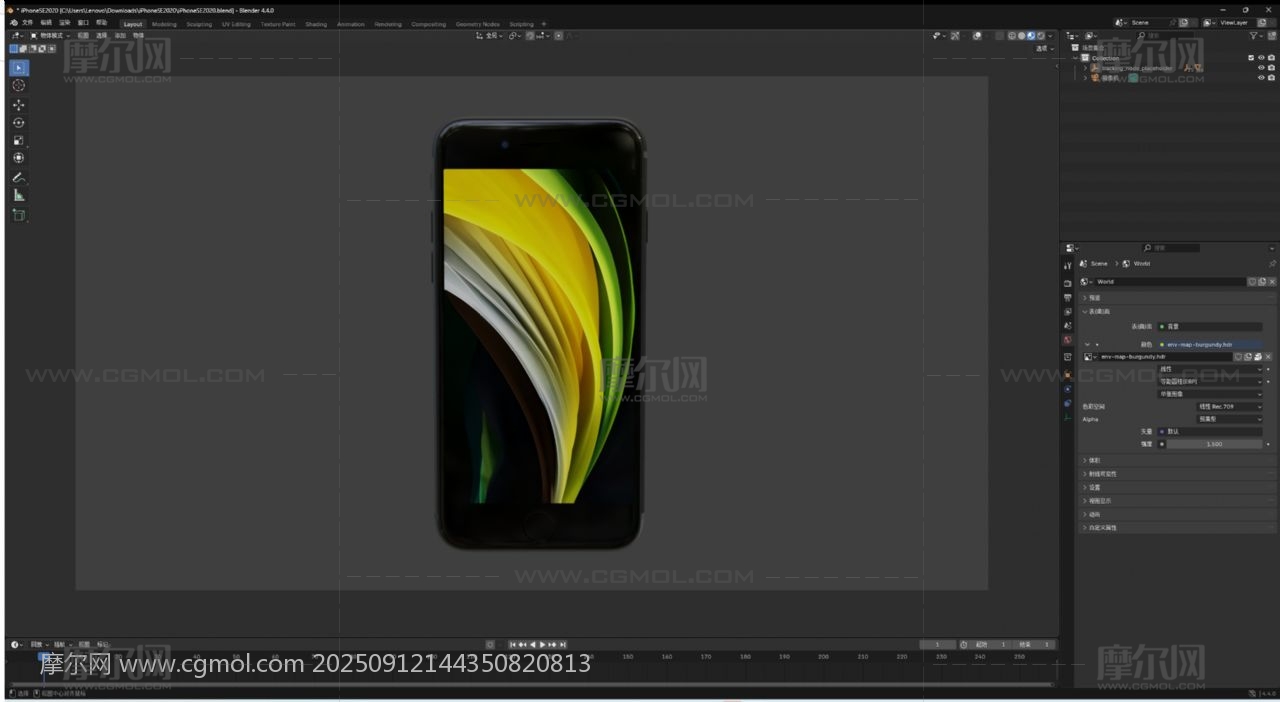Hide tracking_node_placeholder with eye icon

tap(1261, 68)
